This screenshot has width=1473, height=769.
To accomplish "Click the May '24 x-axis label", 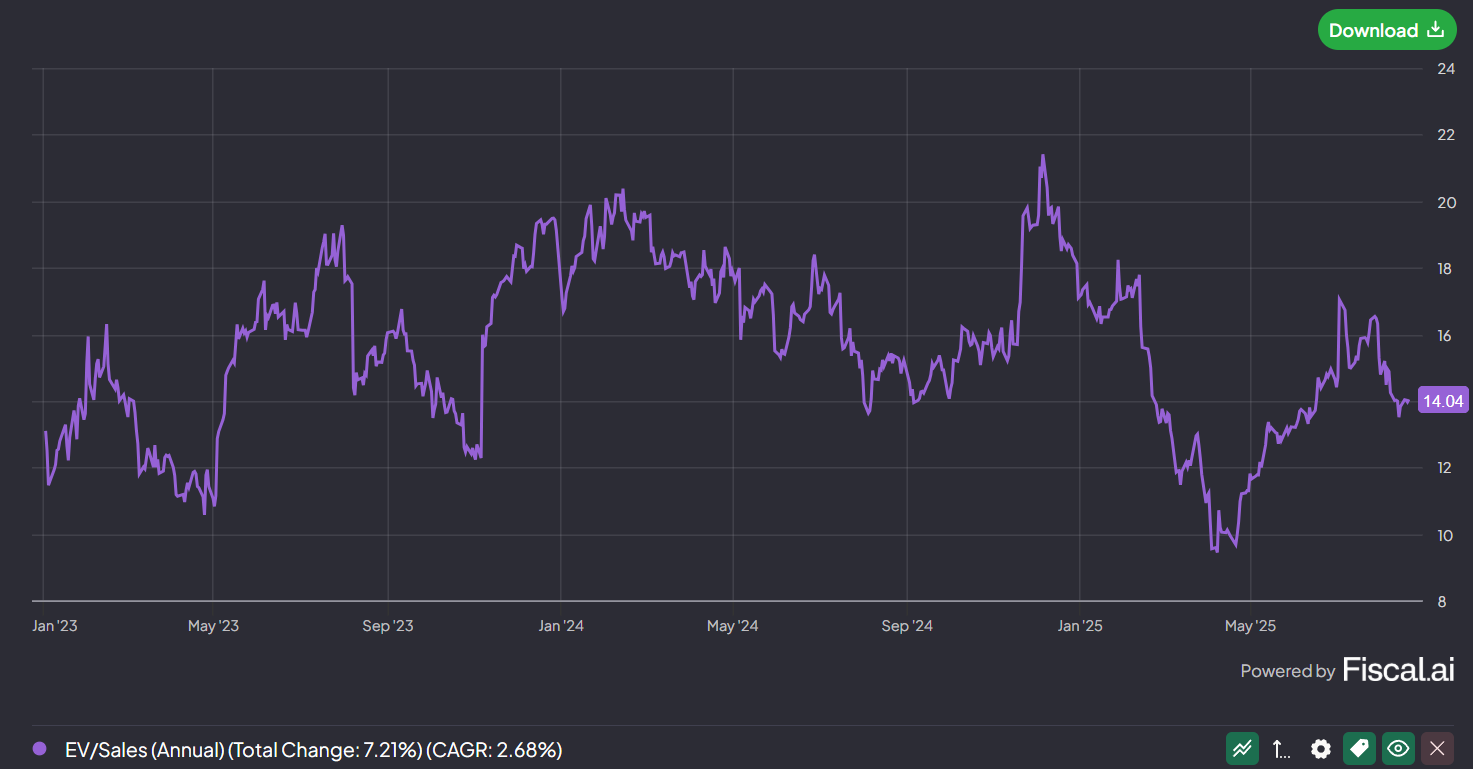I will point(732,626).
